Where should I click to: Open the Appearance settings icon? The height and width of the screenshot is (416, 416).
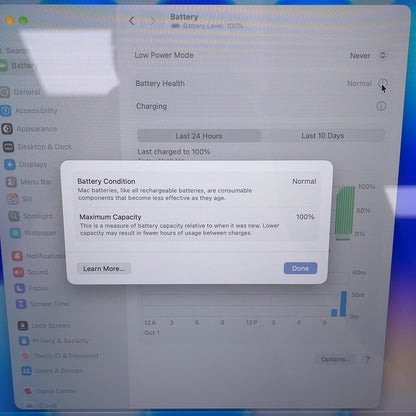[7, 129]
